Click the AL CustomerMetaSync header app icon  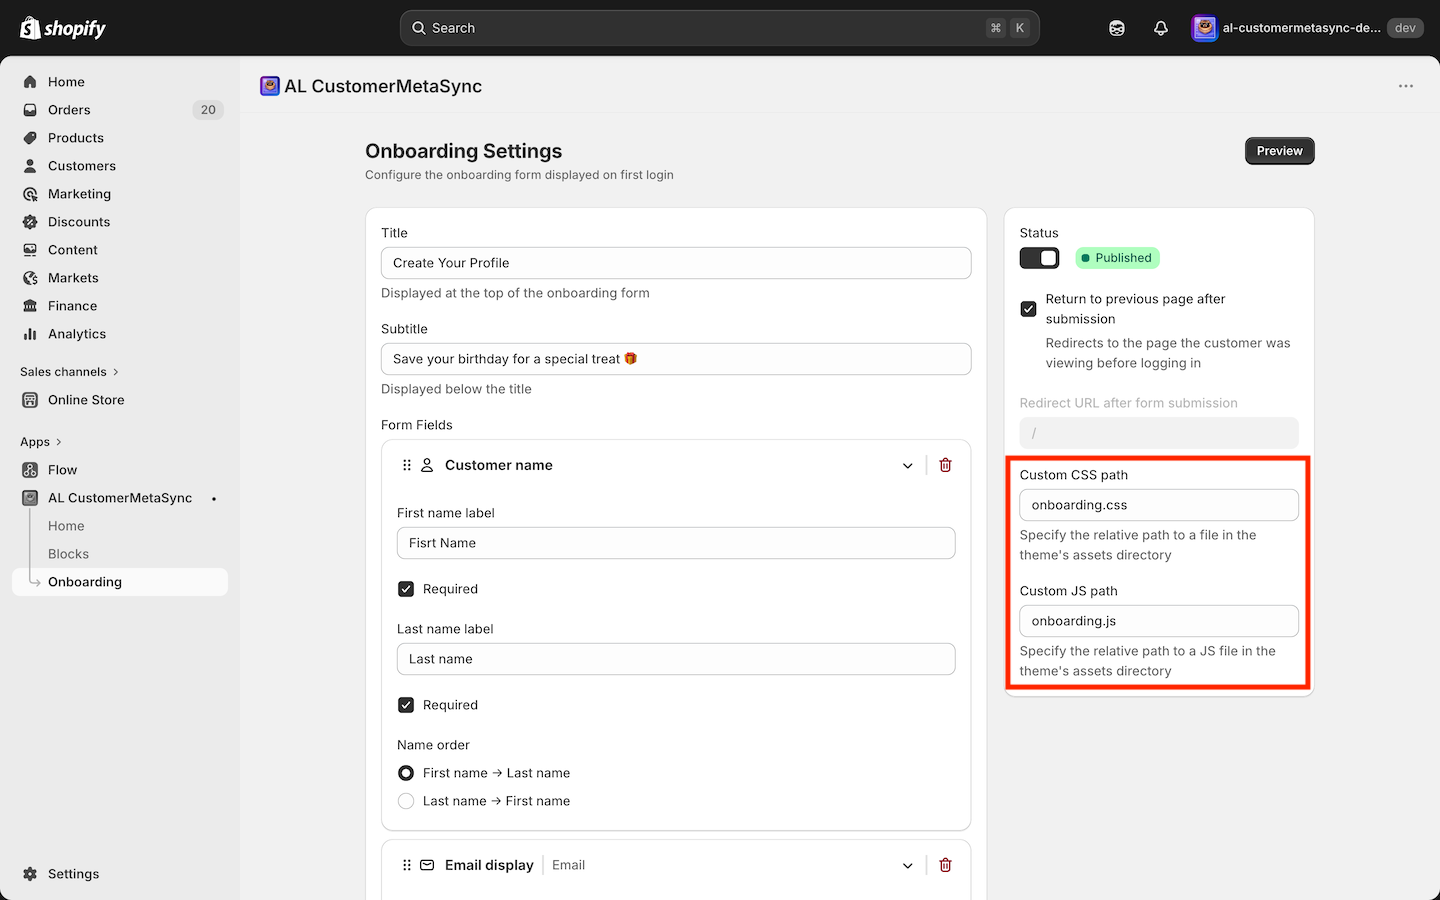click(x=270, y=86)
